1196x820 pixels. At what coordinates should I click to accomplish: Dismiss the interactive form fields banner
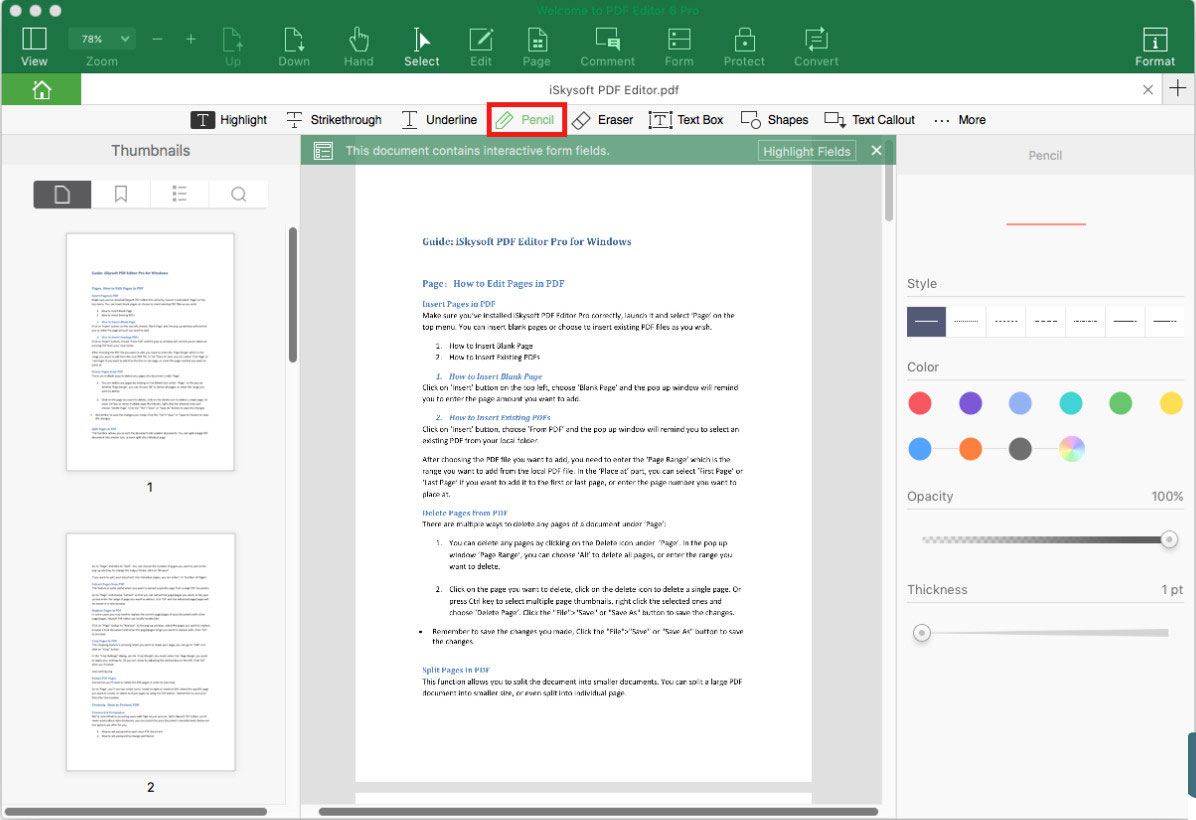(875, 150)
